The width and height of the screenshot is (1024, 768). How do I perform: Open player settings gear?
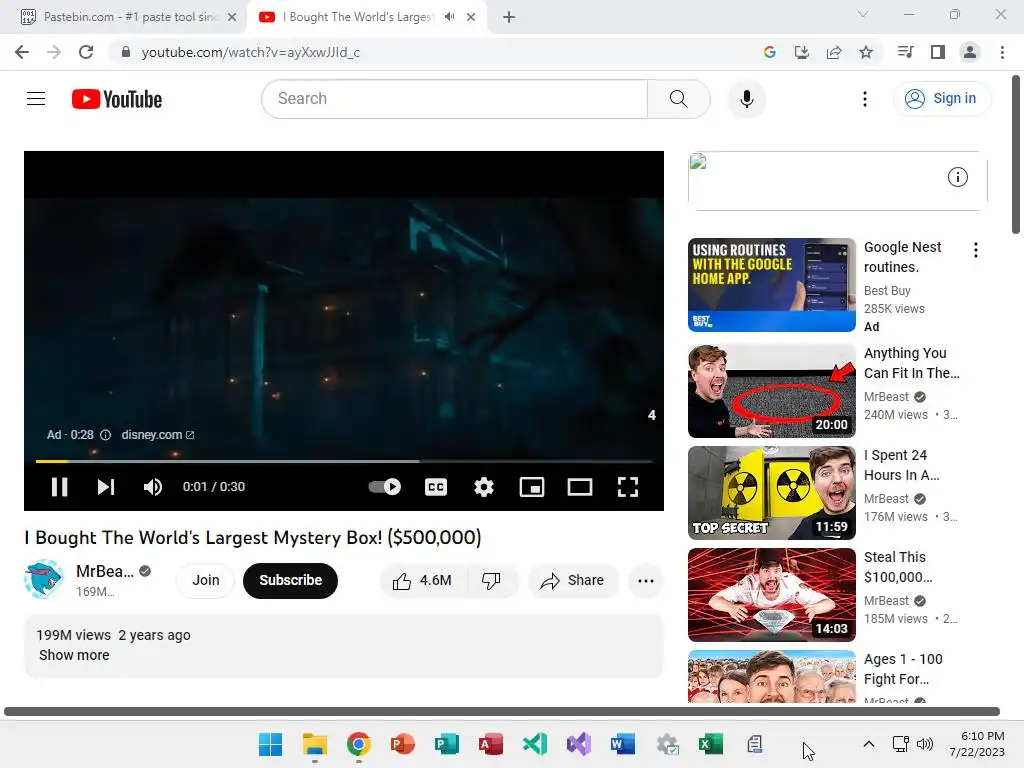484,487
